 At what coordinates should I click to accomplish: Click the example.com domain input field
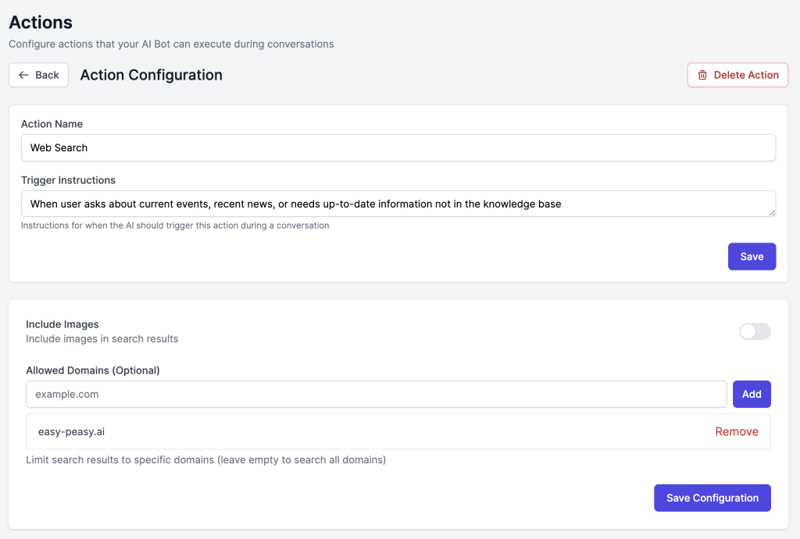click(x=376, y=394)
